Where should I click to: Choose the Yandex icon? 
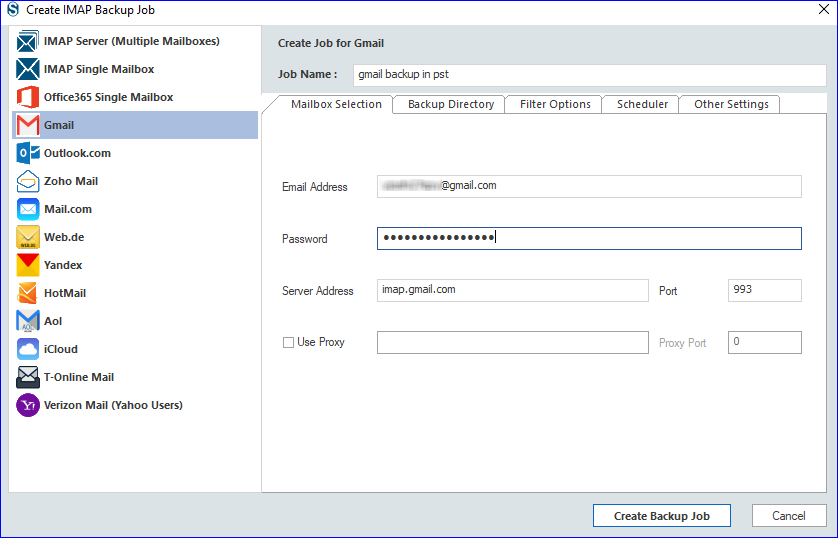click(x=27, y=265)
